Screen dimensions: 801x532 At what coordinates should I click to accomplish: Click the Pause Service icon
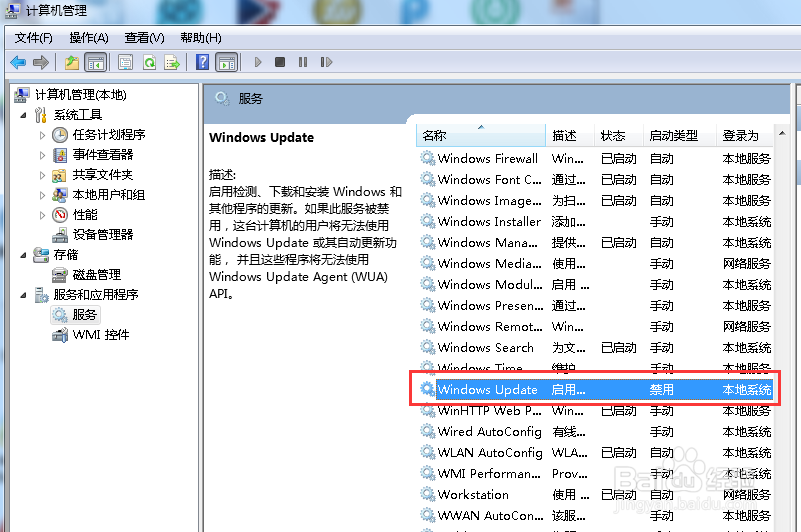[x=303, y=62]
